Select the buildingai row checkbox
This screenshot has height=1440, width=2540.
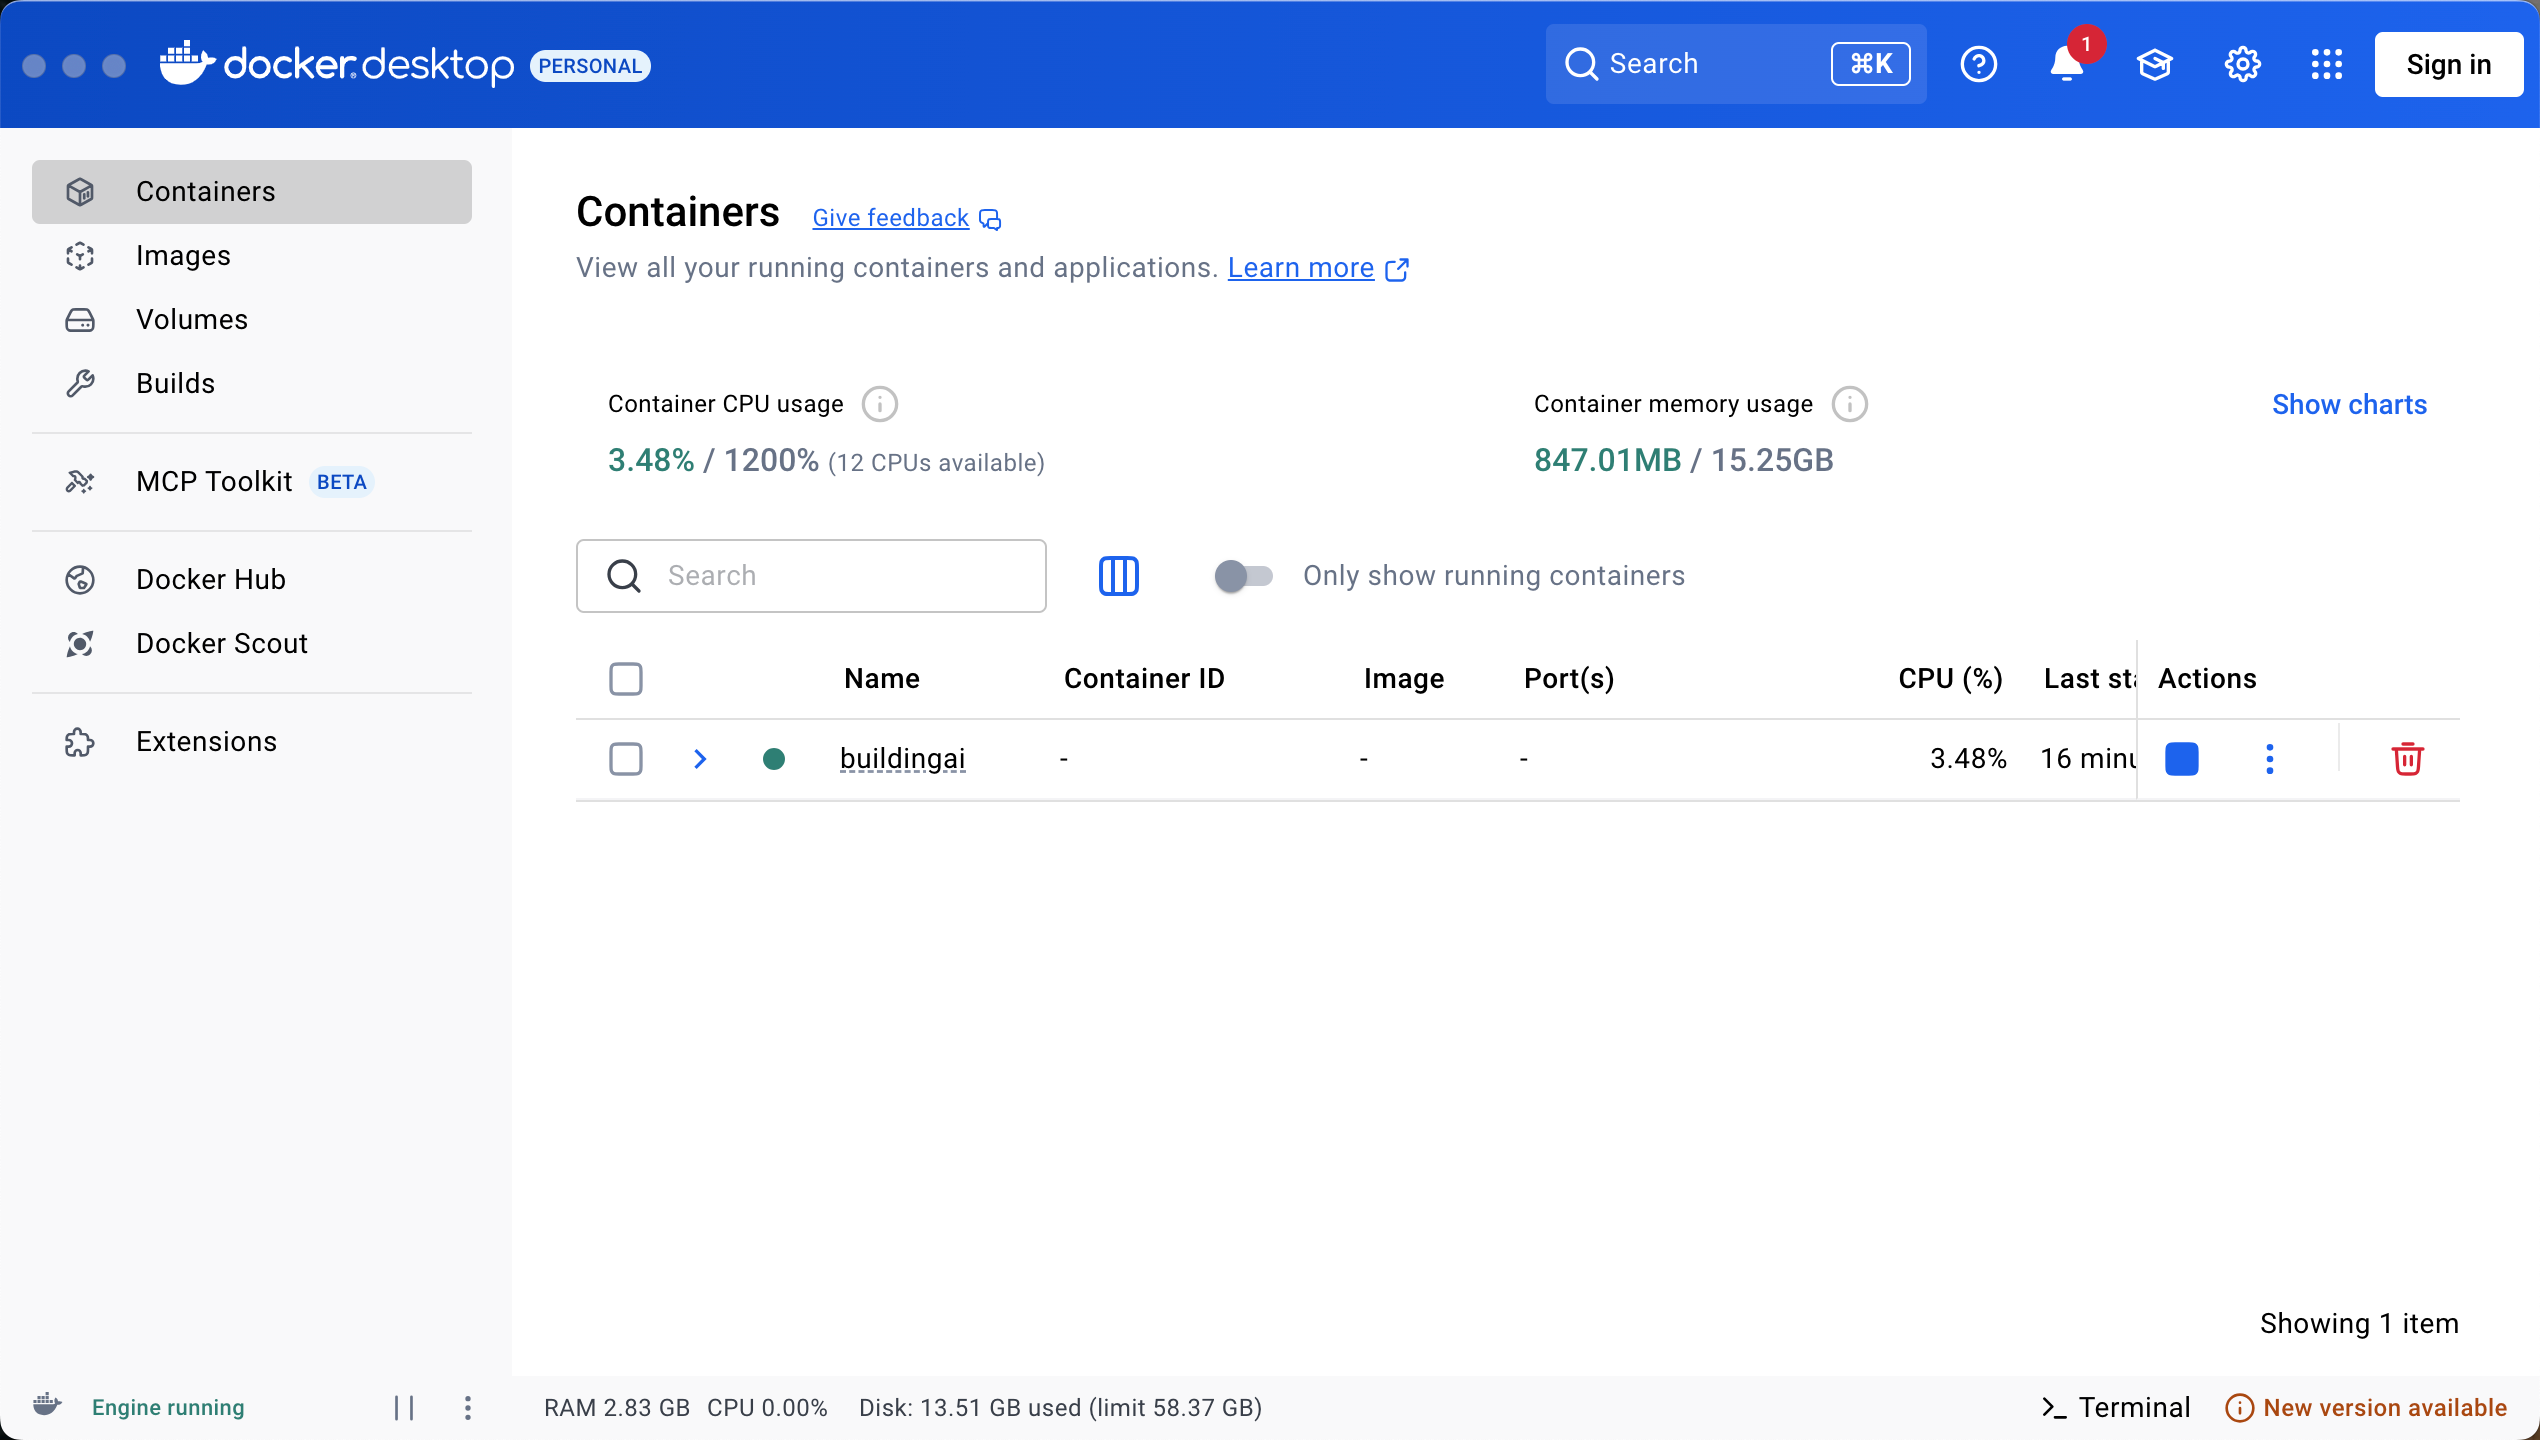pyautogui.click(x=626, y=759)
